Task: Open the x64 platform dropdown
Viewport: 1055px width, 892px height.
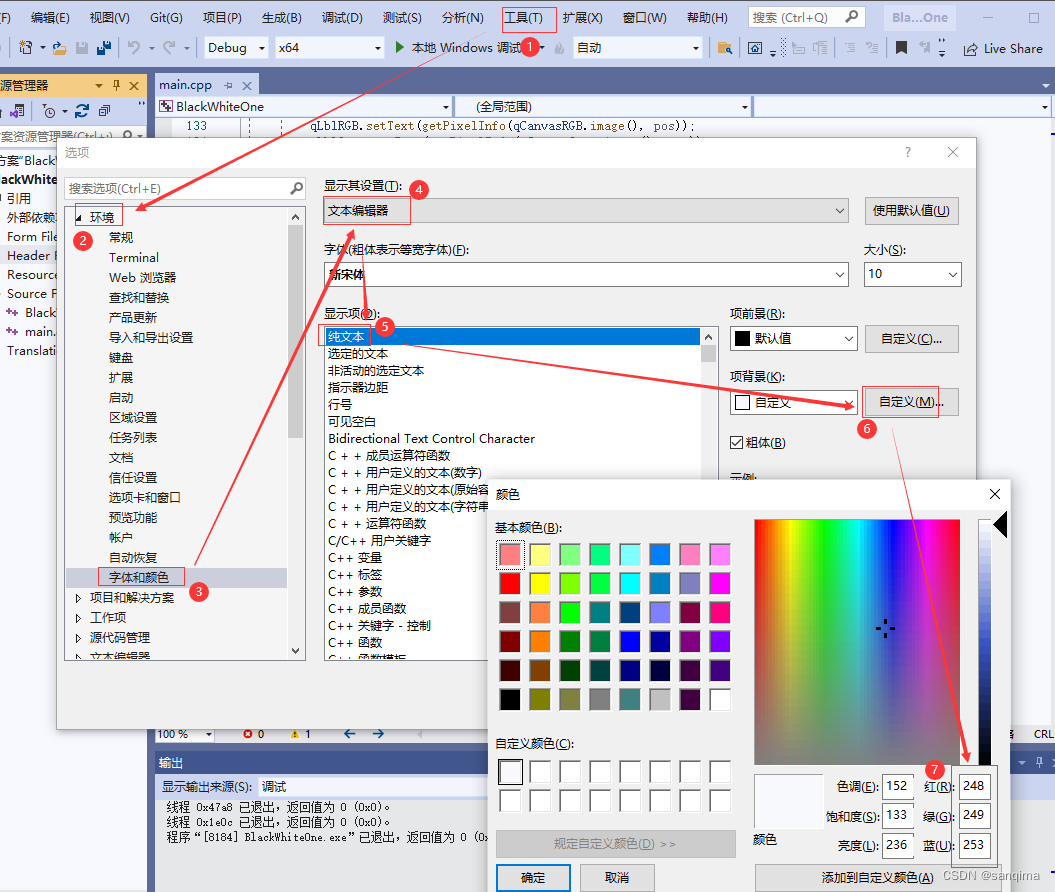Action: (377, 48)
